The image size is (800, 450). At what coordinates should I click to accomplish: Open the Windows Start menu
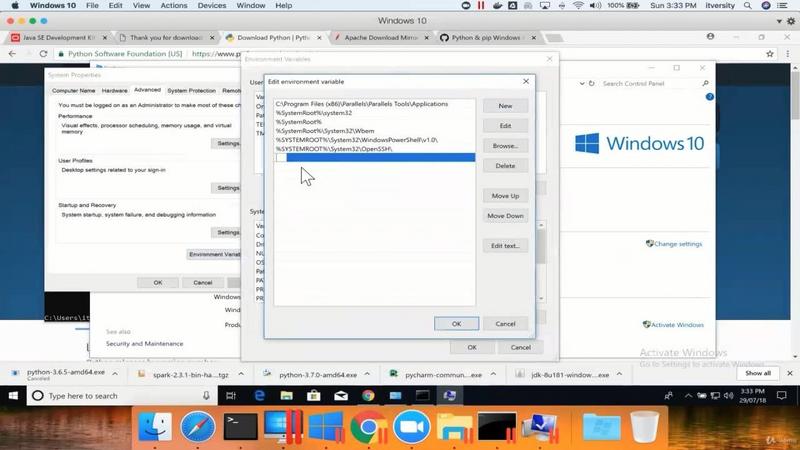click(x=13, y=395)
